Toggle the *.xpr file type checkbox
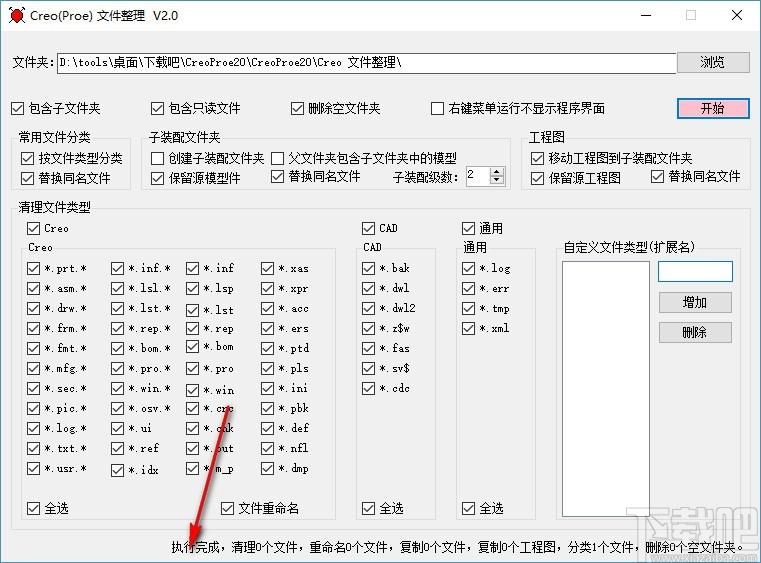 tap(267, 288)
